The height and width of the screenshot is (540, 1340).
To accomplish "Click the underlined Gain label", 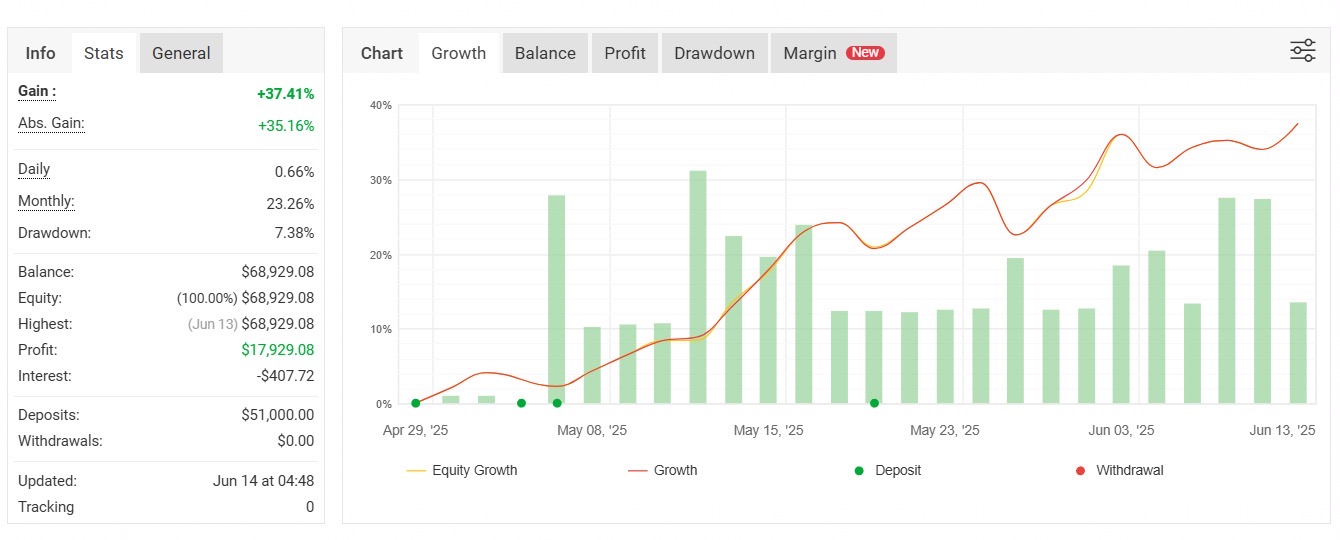I will (x=37, y=92).
